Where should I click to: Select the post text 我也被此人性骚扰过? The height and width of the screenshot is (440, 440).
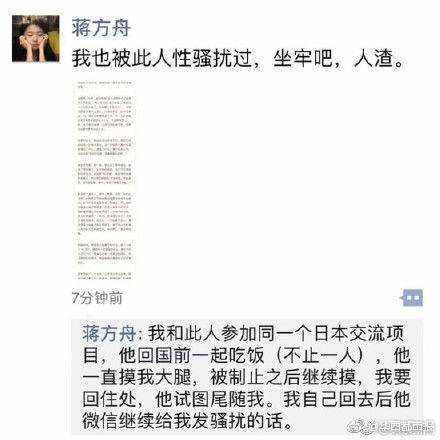161,59
